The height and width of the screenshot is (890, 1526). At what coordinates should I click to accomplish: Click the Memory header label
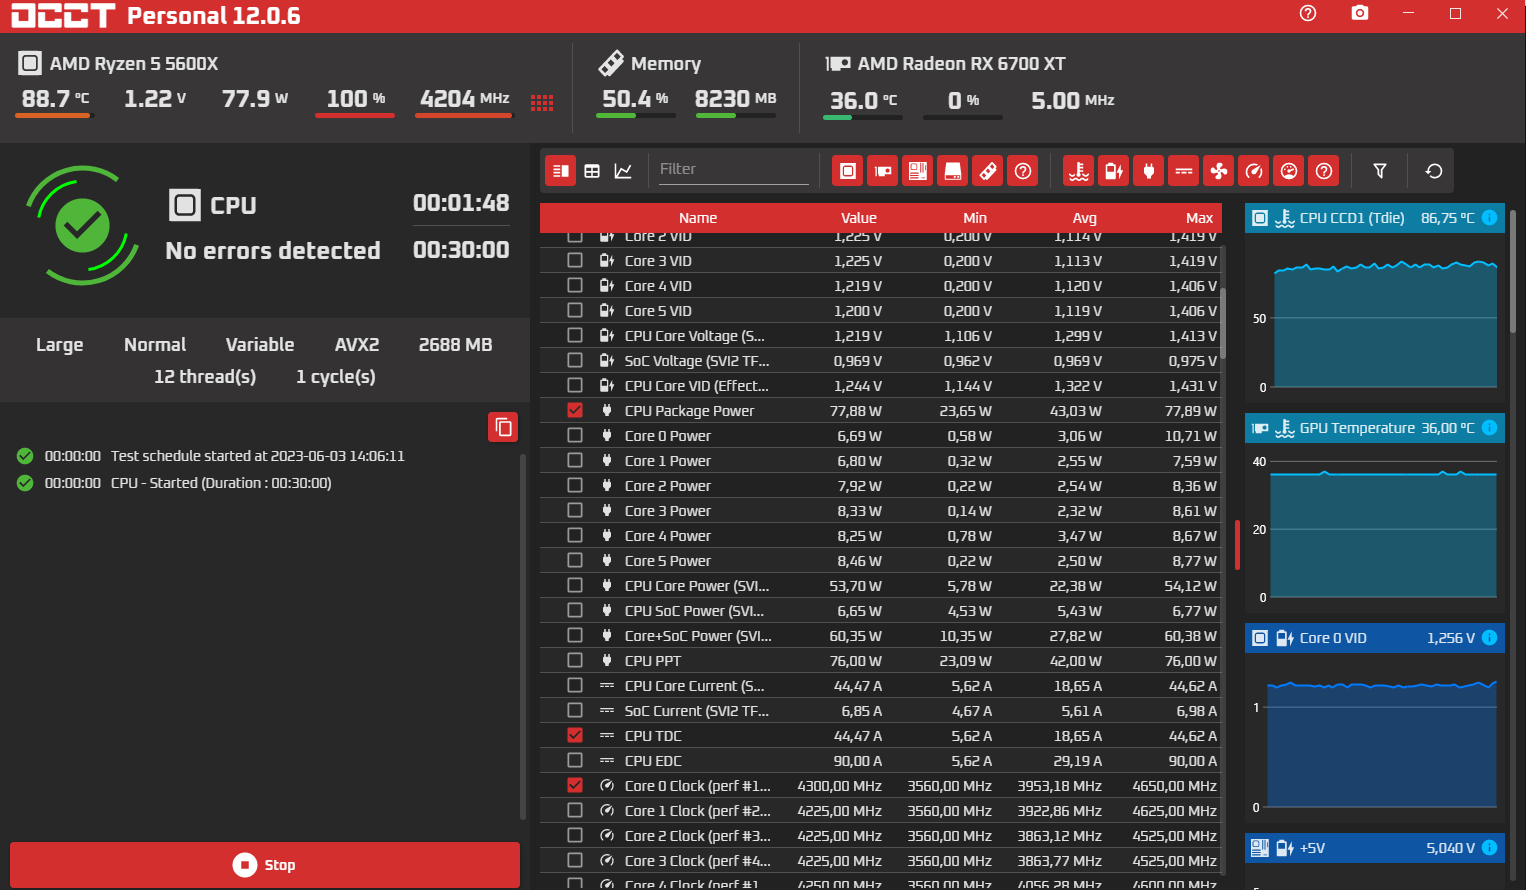point(666,64)
